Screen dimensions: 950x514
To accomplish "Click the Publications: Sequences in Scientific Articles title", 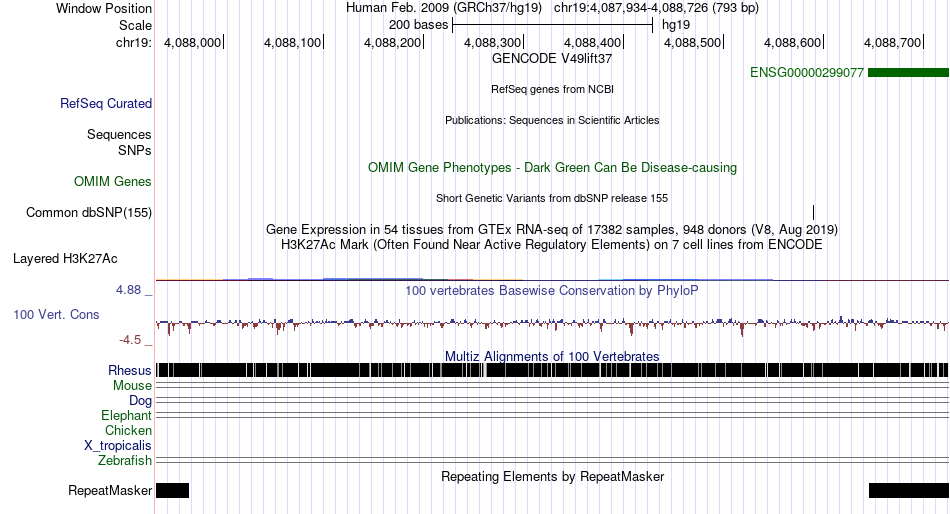I will (x=552, y=120).
